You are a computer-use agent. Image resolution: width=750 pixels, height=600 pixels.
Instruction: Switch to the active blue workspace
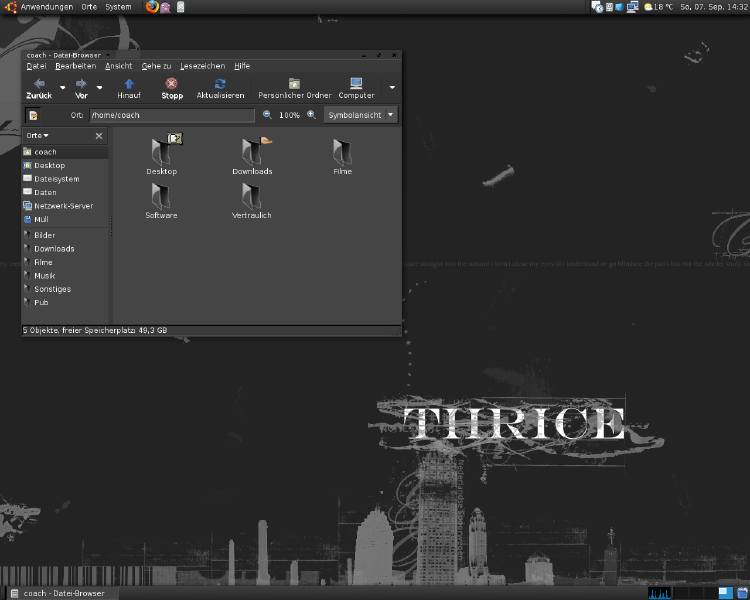tap(726, 593)
